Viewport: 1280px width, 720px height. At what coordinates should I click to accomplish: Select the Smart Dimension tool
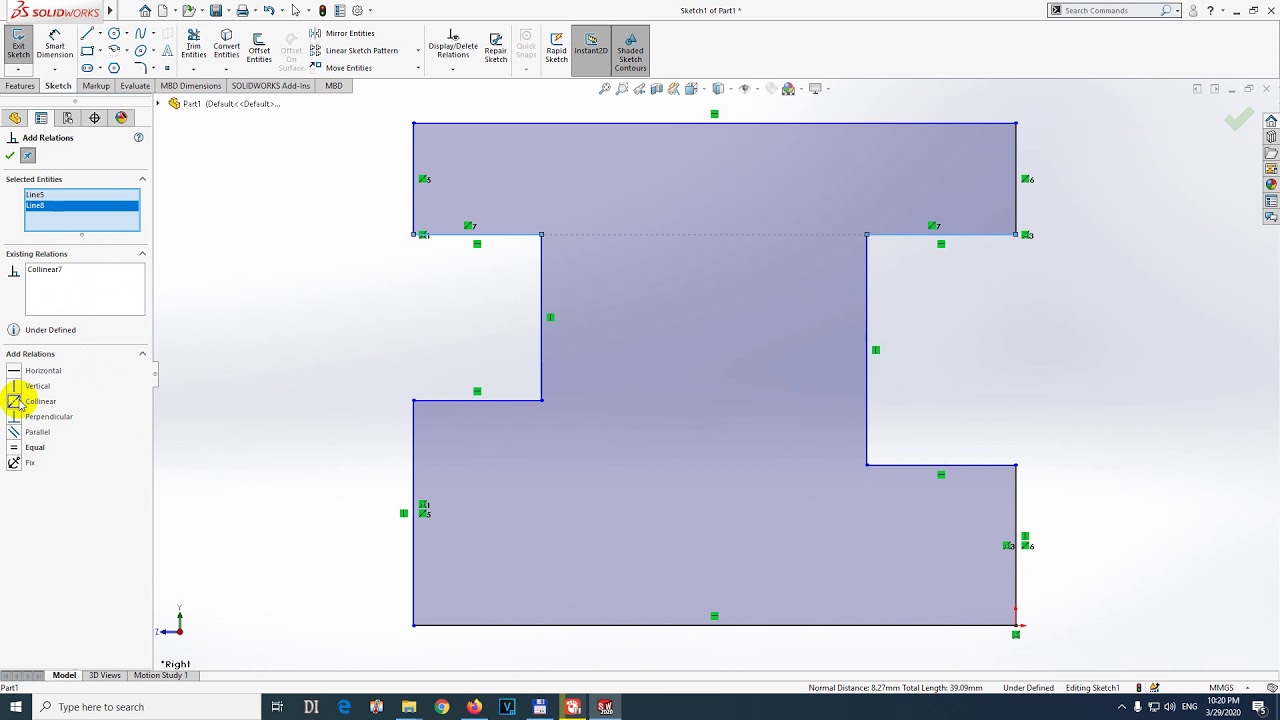coord(55,44)
